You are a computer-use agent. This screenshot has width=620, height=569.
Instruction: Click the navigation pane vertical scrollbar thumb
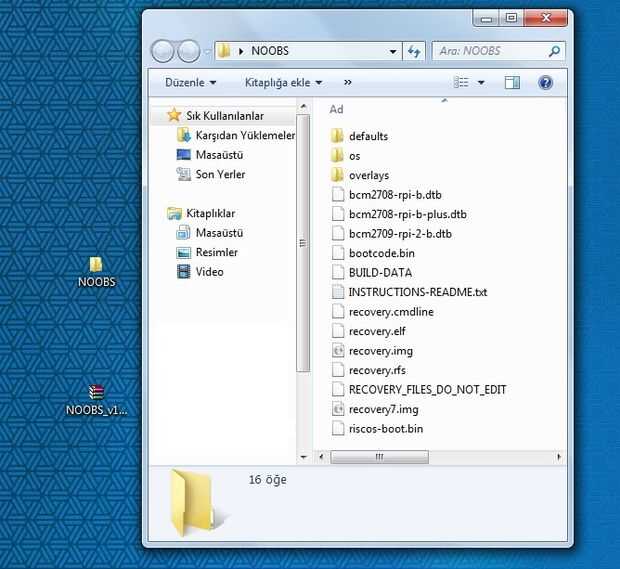pyautogui.click(x=303, y=243)
